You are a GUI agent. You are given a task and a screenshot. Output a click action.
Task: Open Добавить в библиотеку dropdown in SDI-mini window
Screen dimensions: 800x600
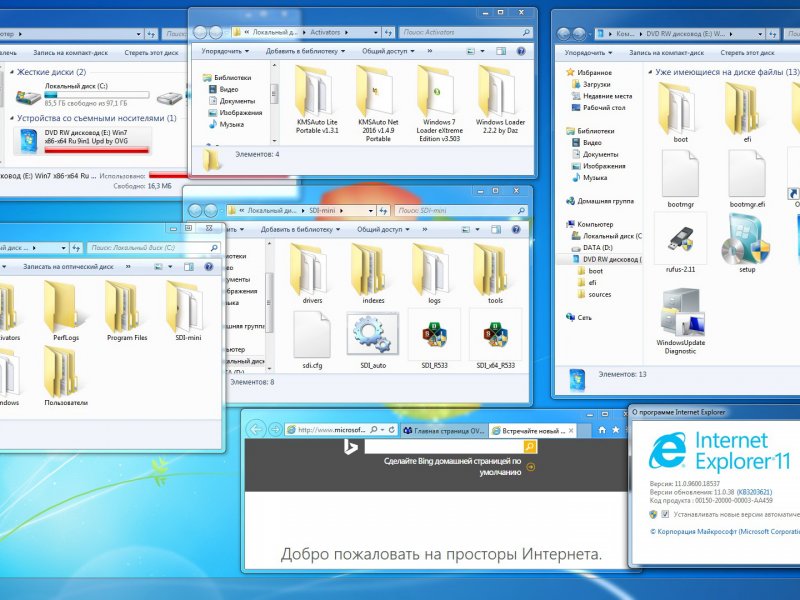pyautogui.click(x=300, y=230)
